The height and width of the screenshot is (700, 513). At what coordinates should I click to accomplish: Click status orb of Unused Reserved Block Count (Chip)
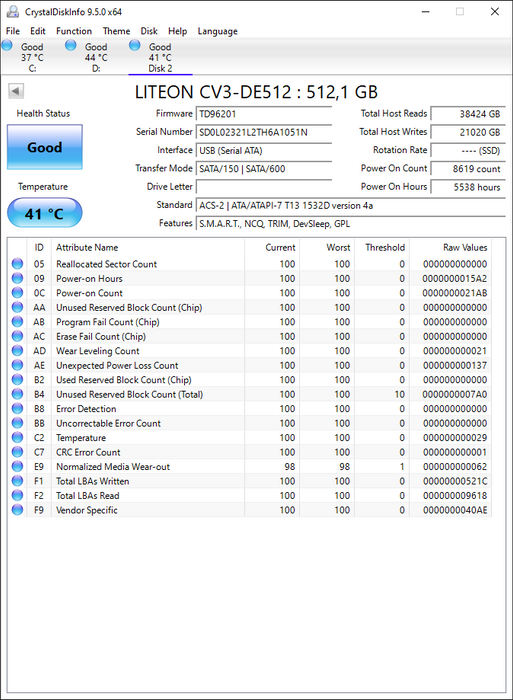[x=17, y=307]
